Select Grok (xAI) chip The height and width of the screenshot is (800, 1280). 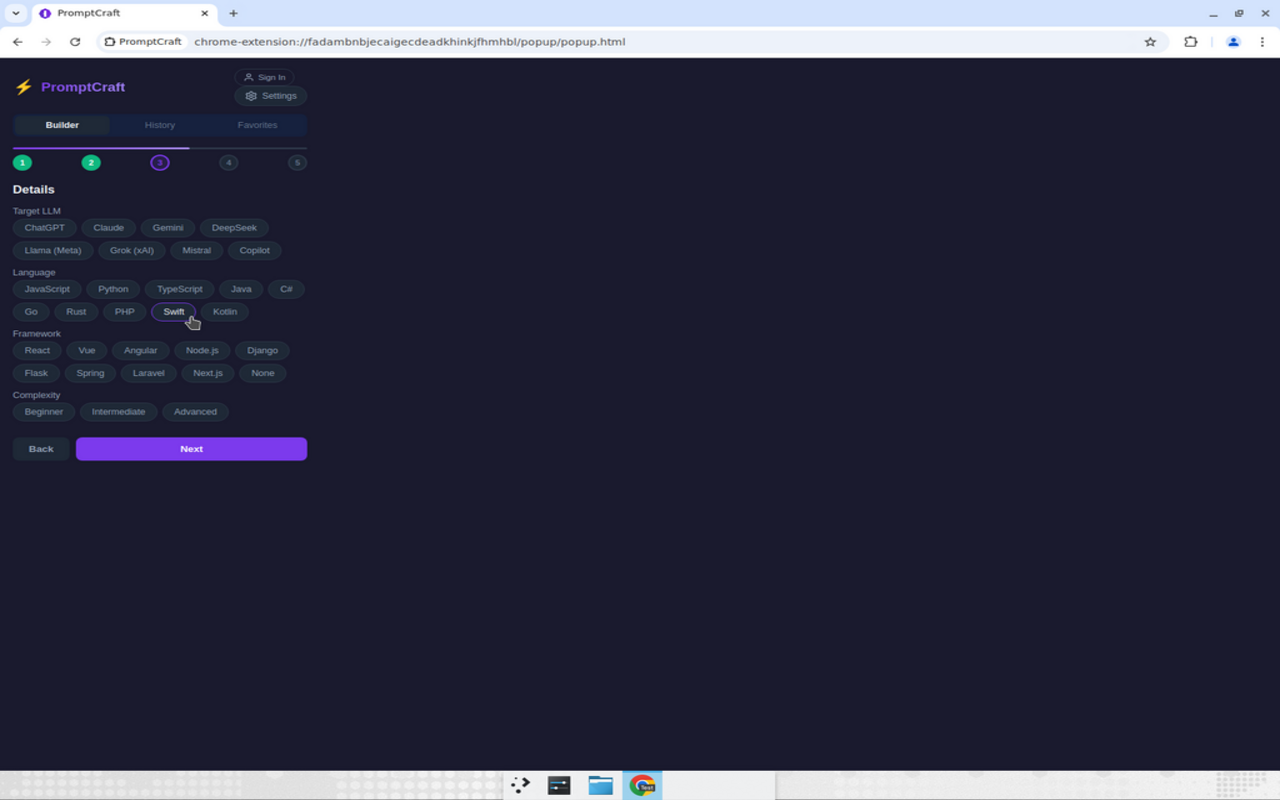[132, 250]
